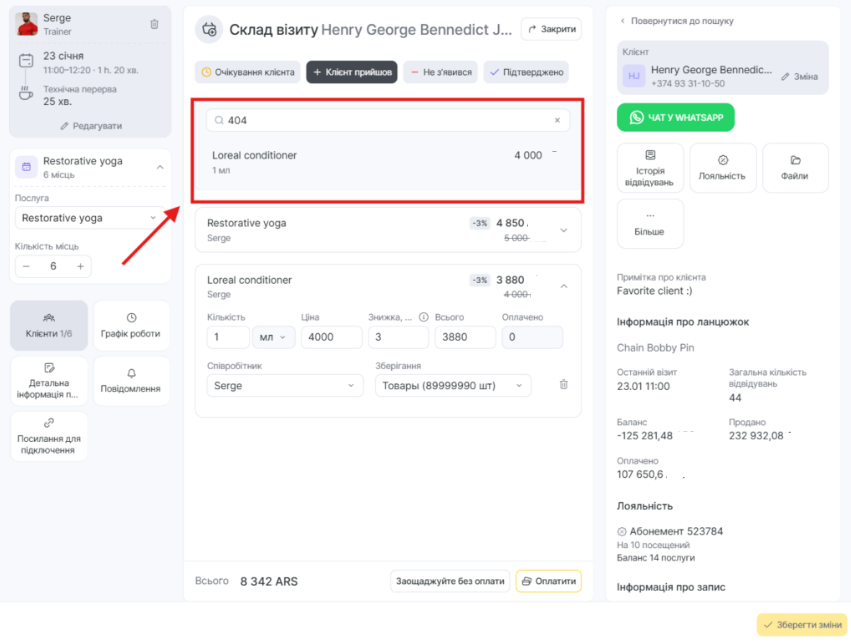The image size is (851, 644).
Task: Set visit status to Confirmed
Action: click(x=526, y=72)
